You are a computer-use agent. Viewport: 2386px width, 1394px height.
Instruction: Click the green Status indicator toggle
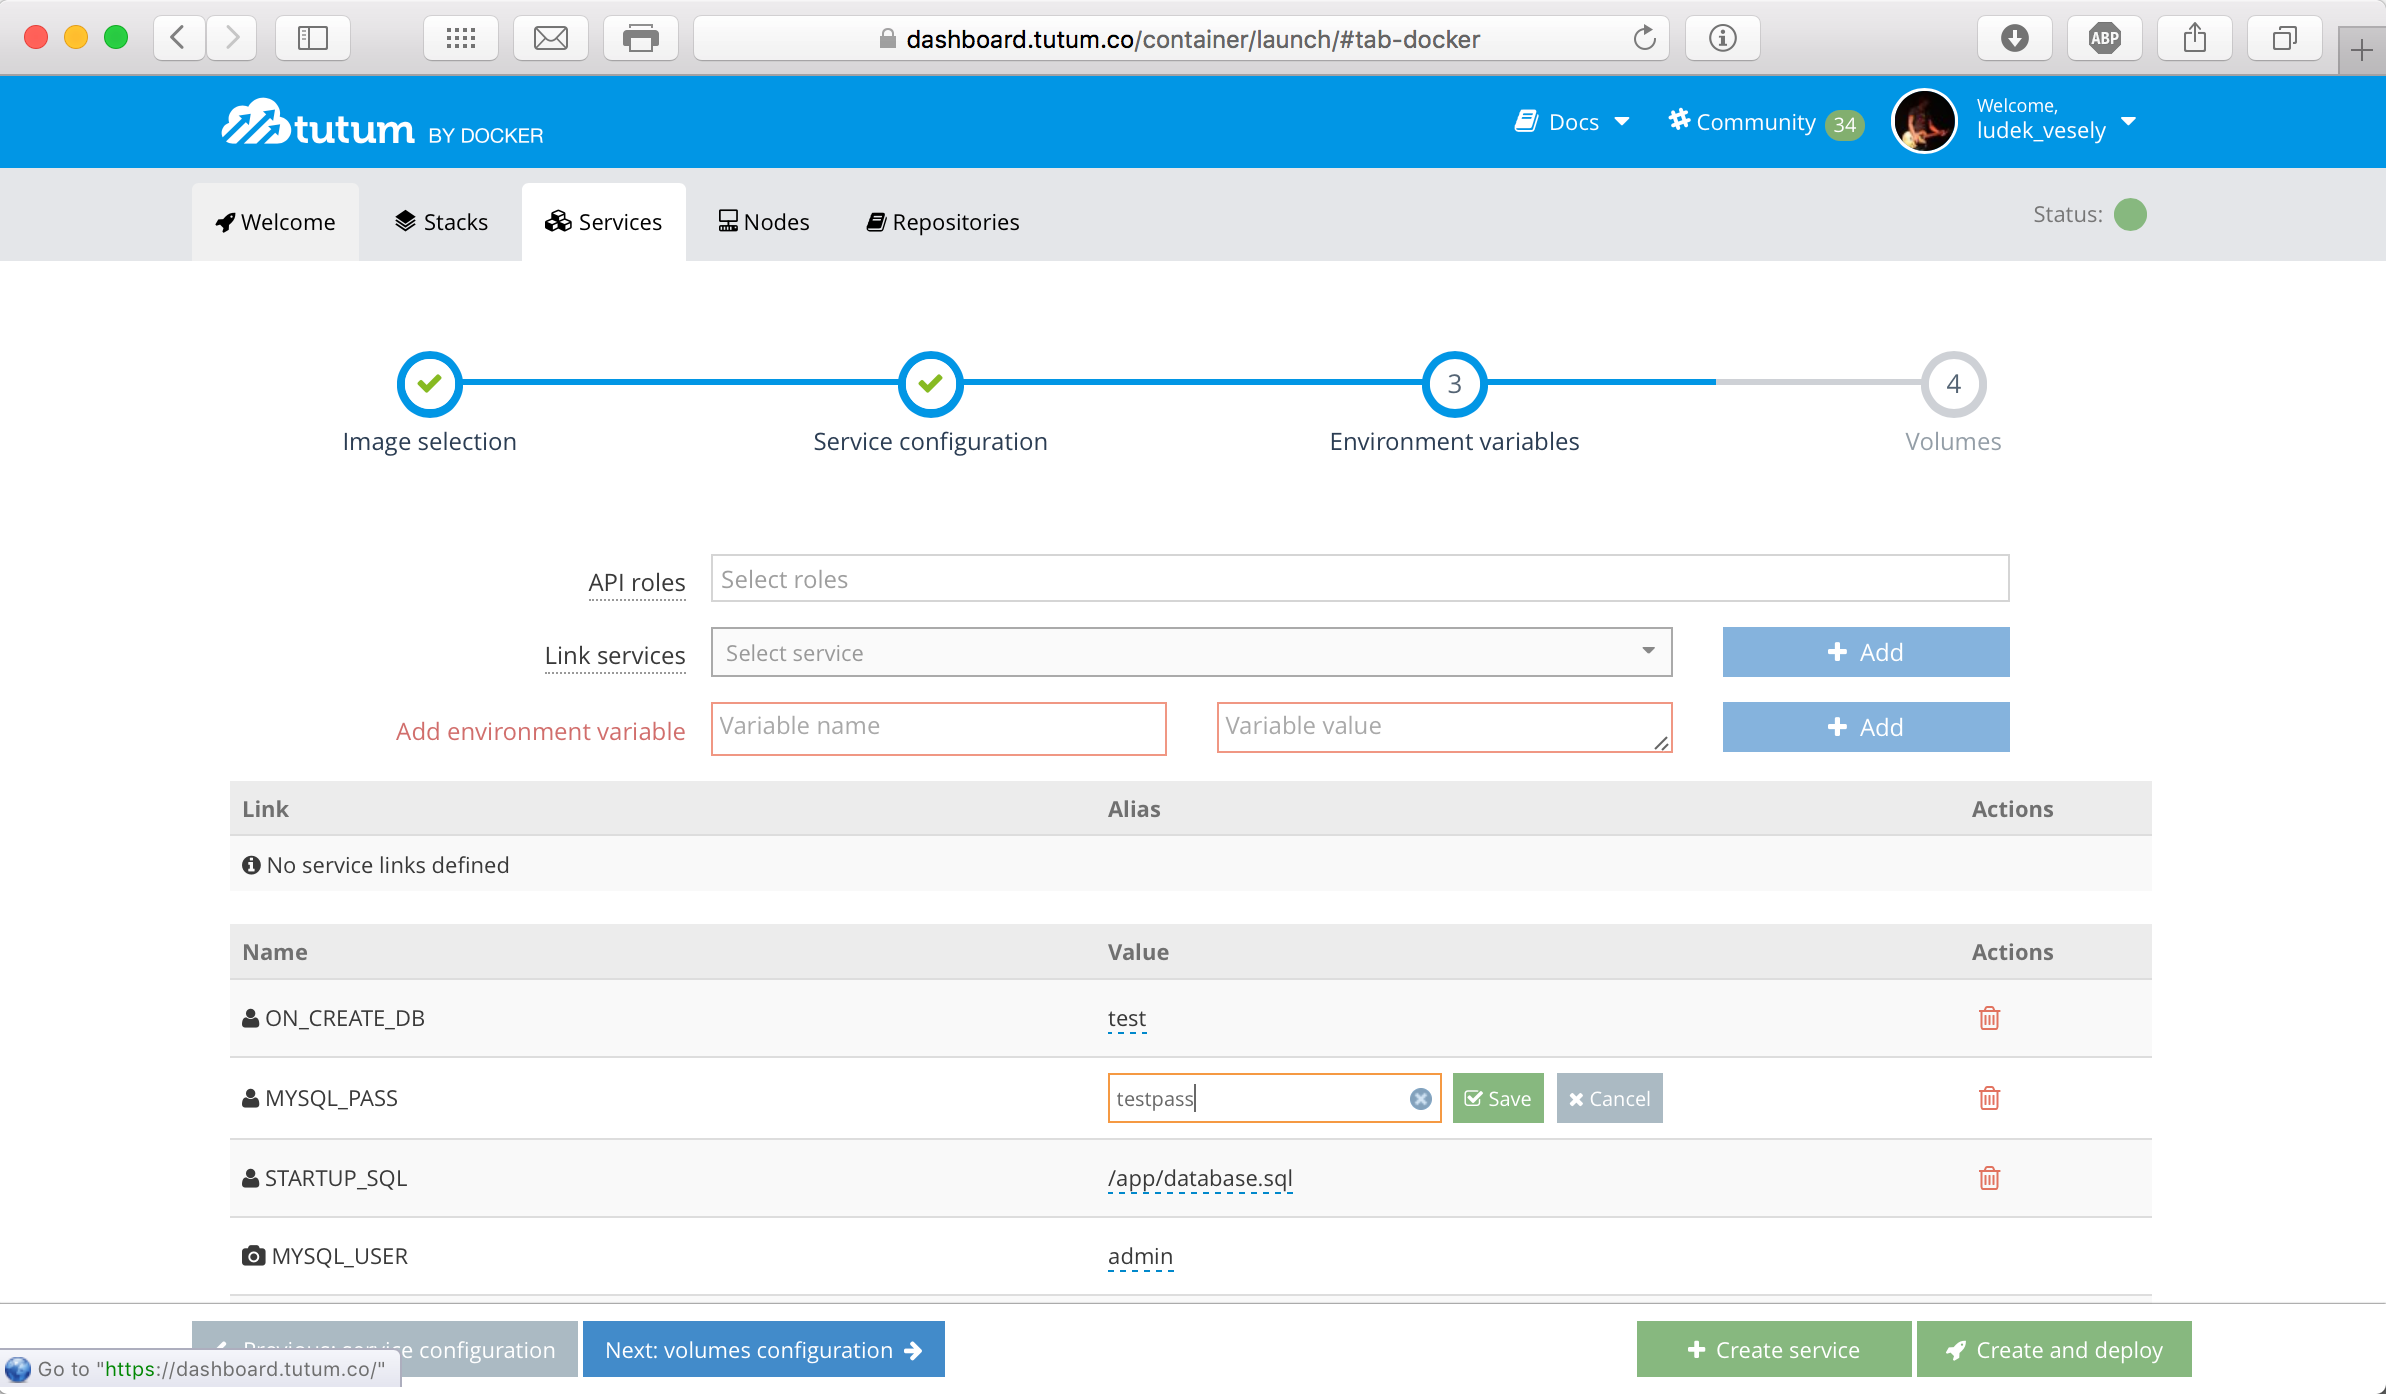click(2130, 212)
